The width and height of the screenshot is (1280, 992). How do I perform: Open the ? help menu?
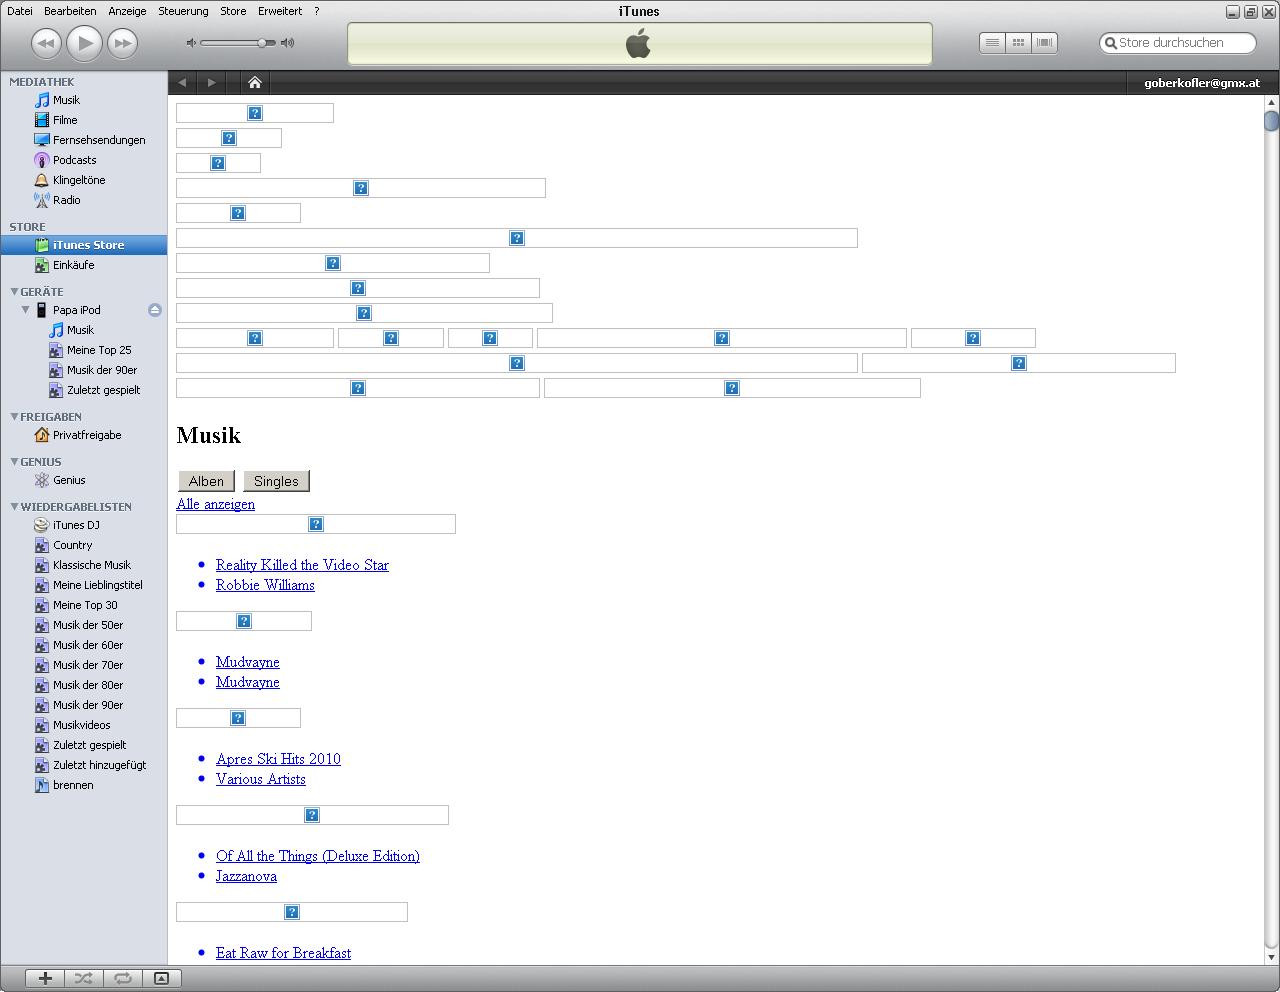click(x=317, y=11)
